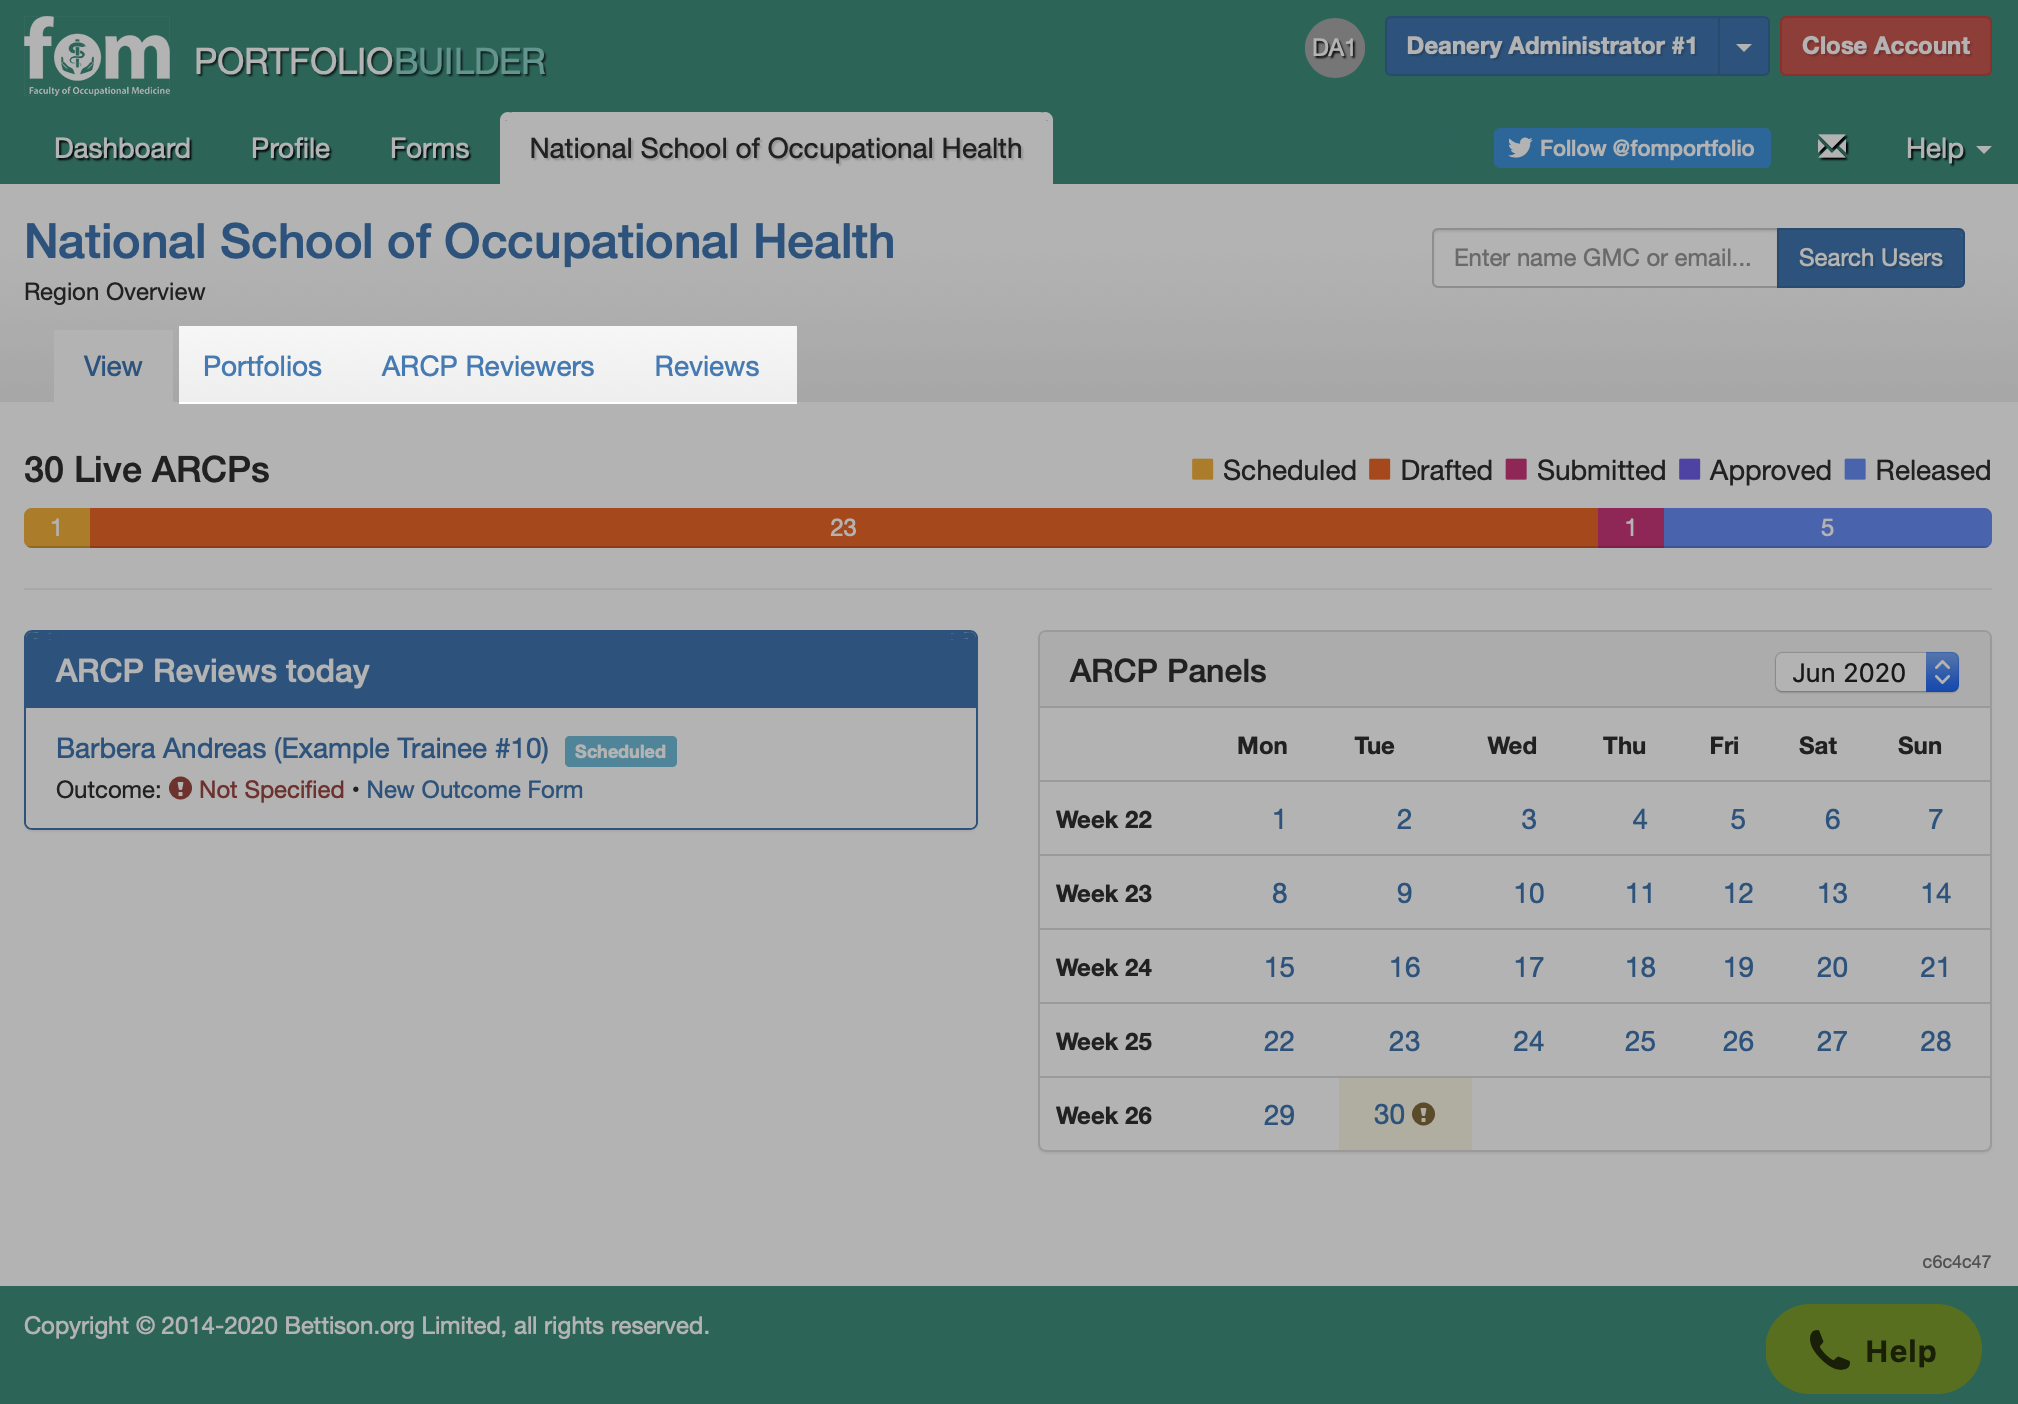Click the Scheduled legend color swatch
The image size is (2018, 1404).
pyautogui.click(x=1202, y=469)
